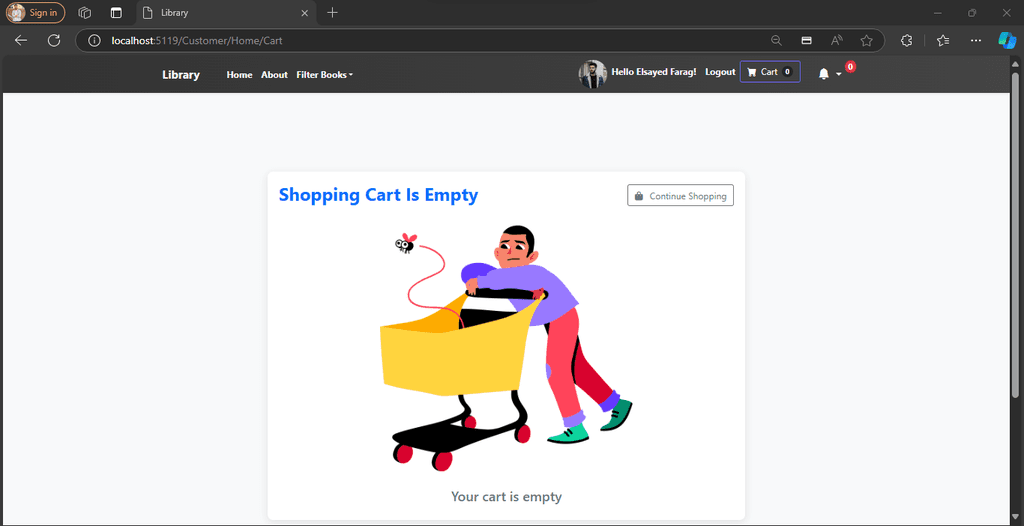Viewport: 1024px width, 526px height.
Task: Activate the Read aloud icon
Action: (837, 41)
